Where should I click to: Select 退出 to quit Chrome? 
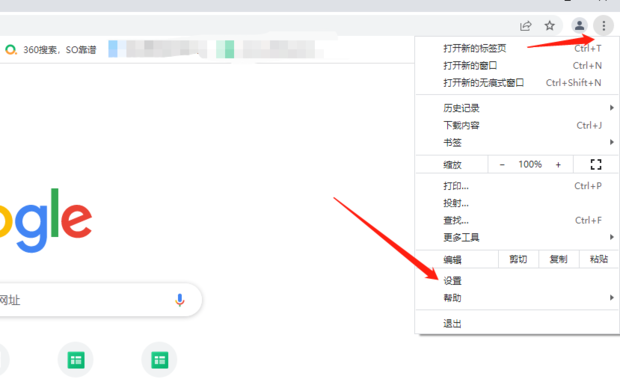tap(517, 324)
